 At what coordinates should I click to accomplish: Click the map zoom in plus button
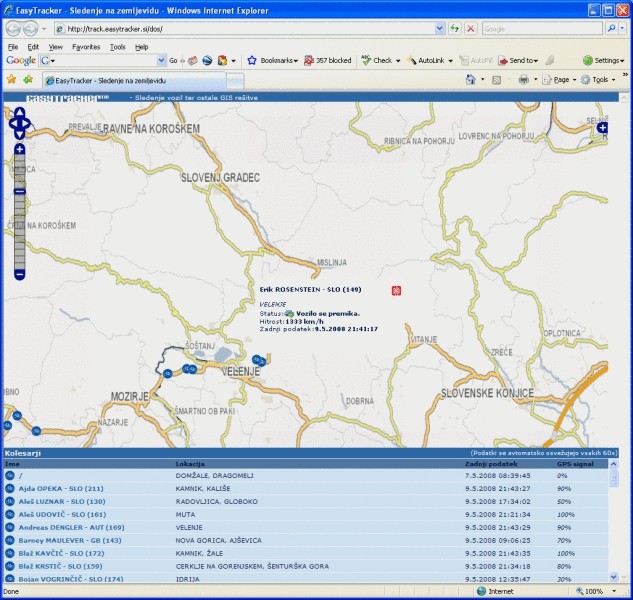pyautogui.click(x=19, y=149)
